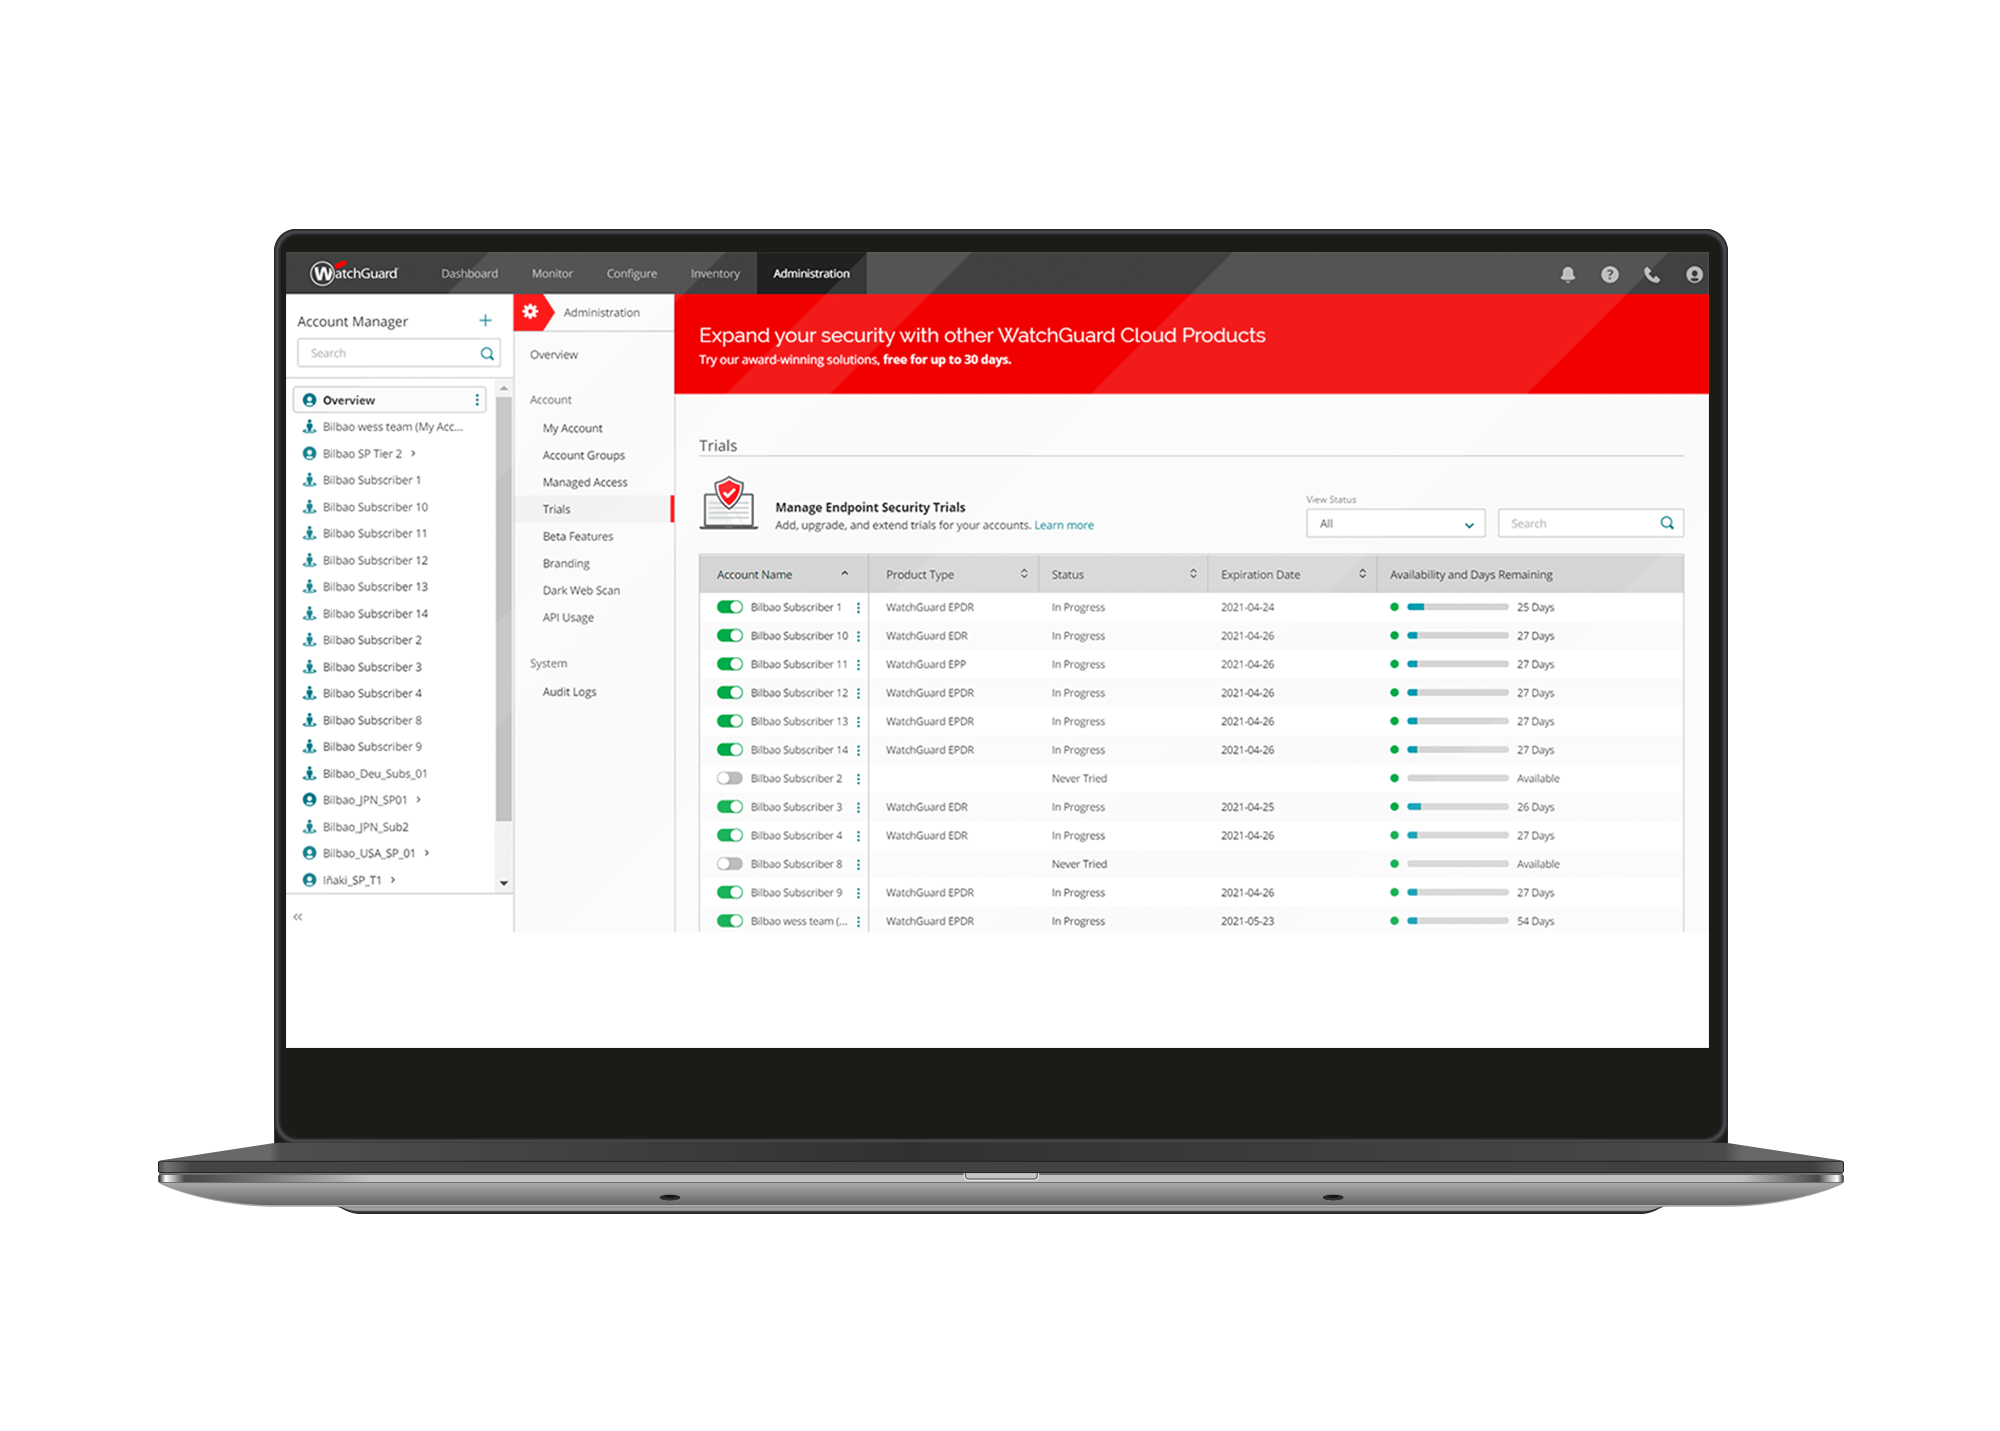Open the Monitor tab

(552, 273)
